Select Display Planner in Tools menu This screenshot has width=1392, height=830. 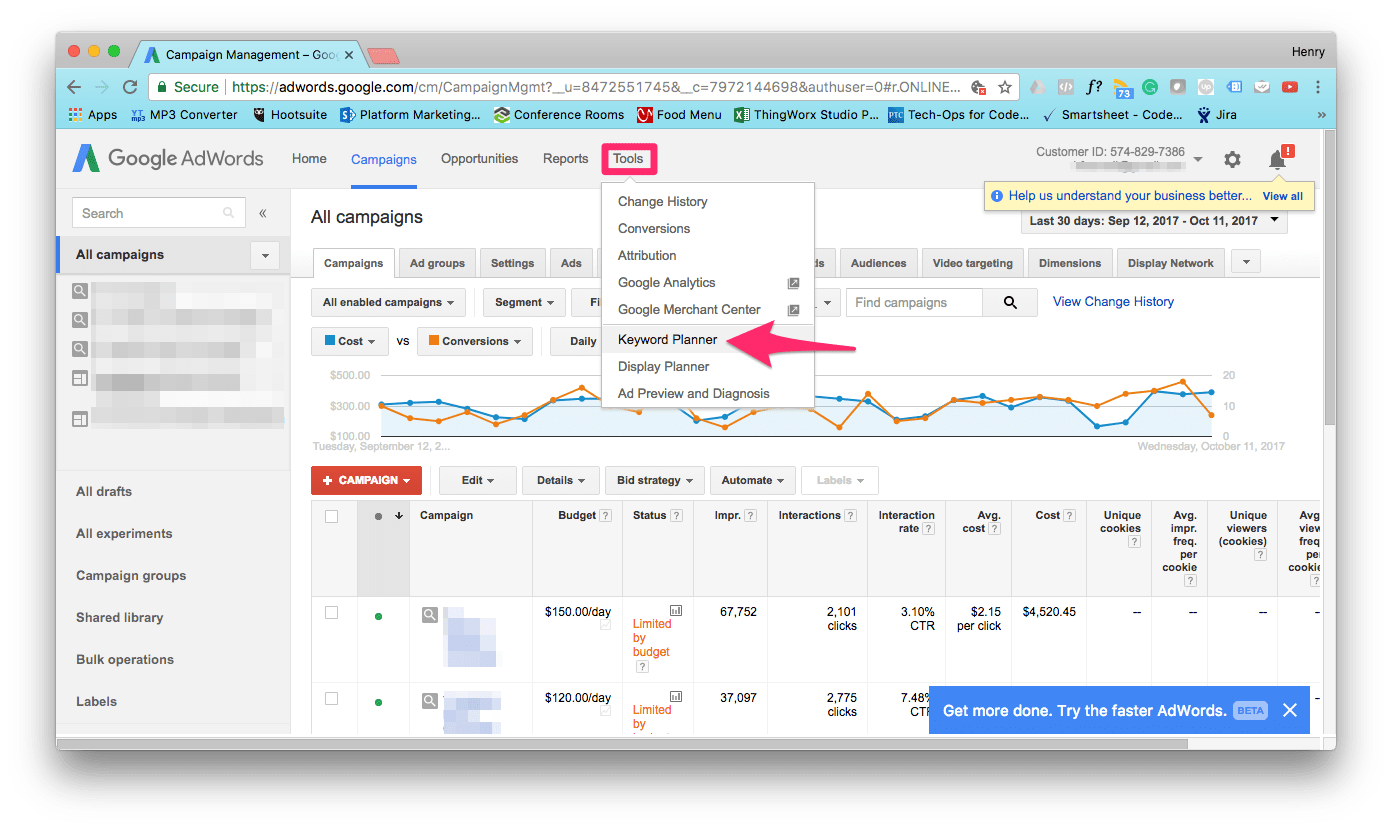pyautogui.click(x=708, y=367)
